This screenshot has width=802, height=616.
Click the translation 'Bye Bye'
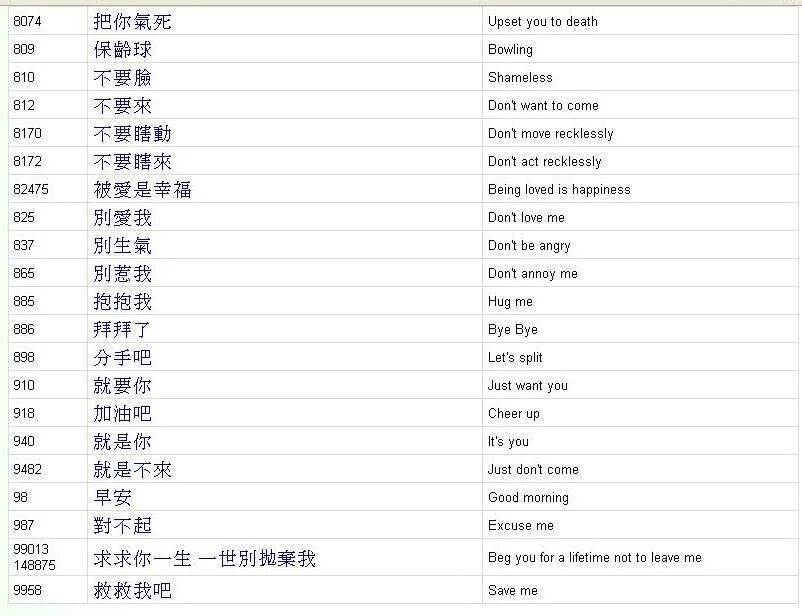[x=513, y=330]
